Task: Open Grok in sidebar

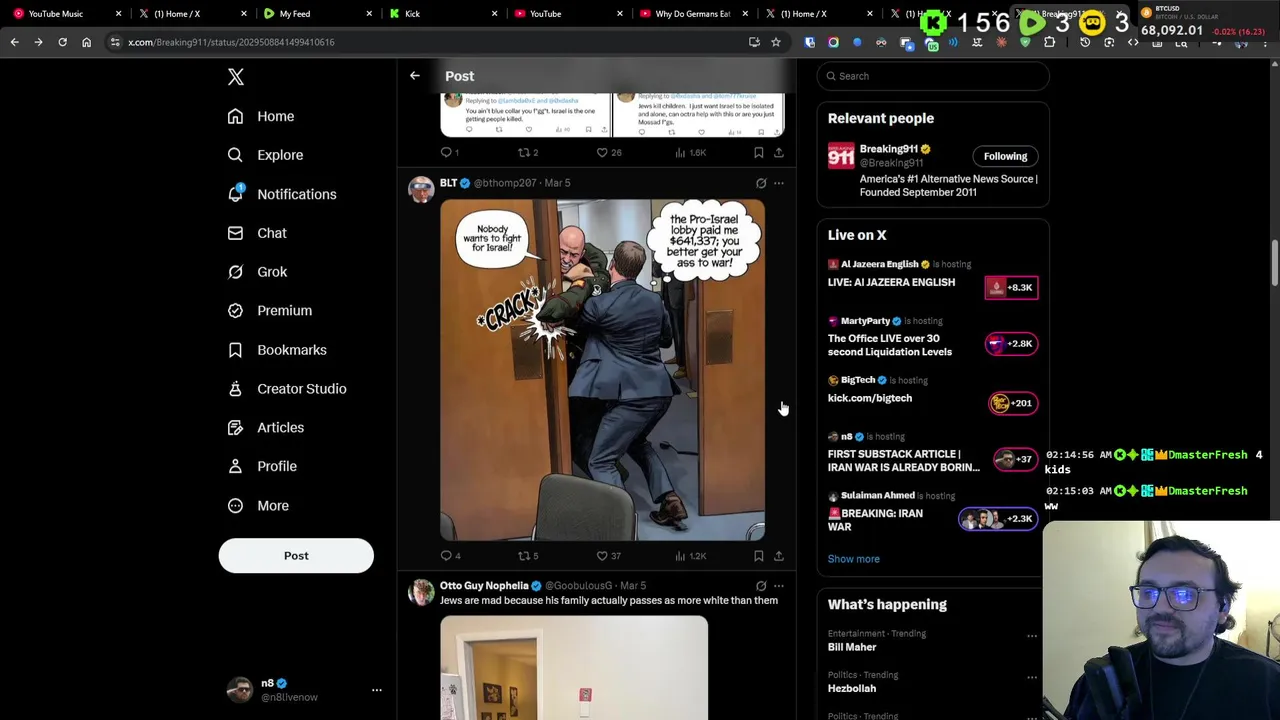Action: point(257,272)
